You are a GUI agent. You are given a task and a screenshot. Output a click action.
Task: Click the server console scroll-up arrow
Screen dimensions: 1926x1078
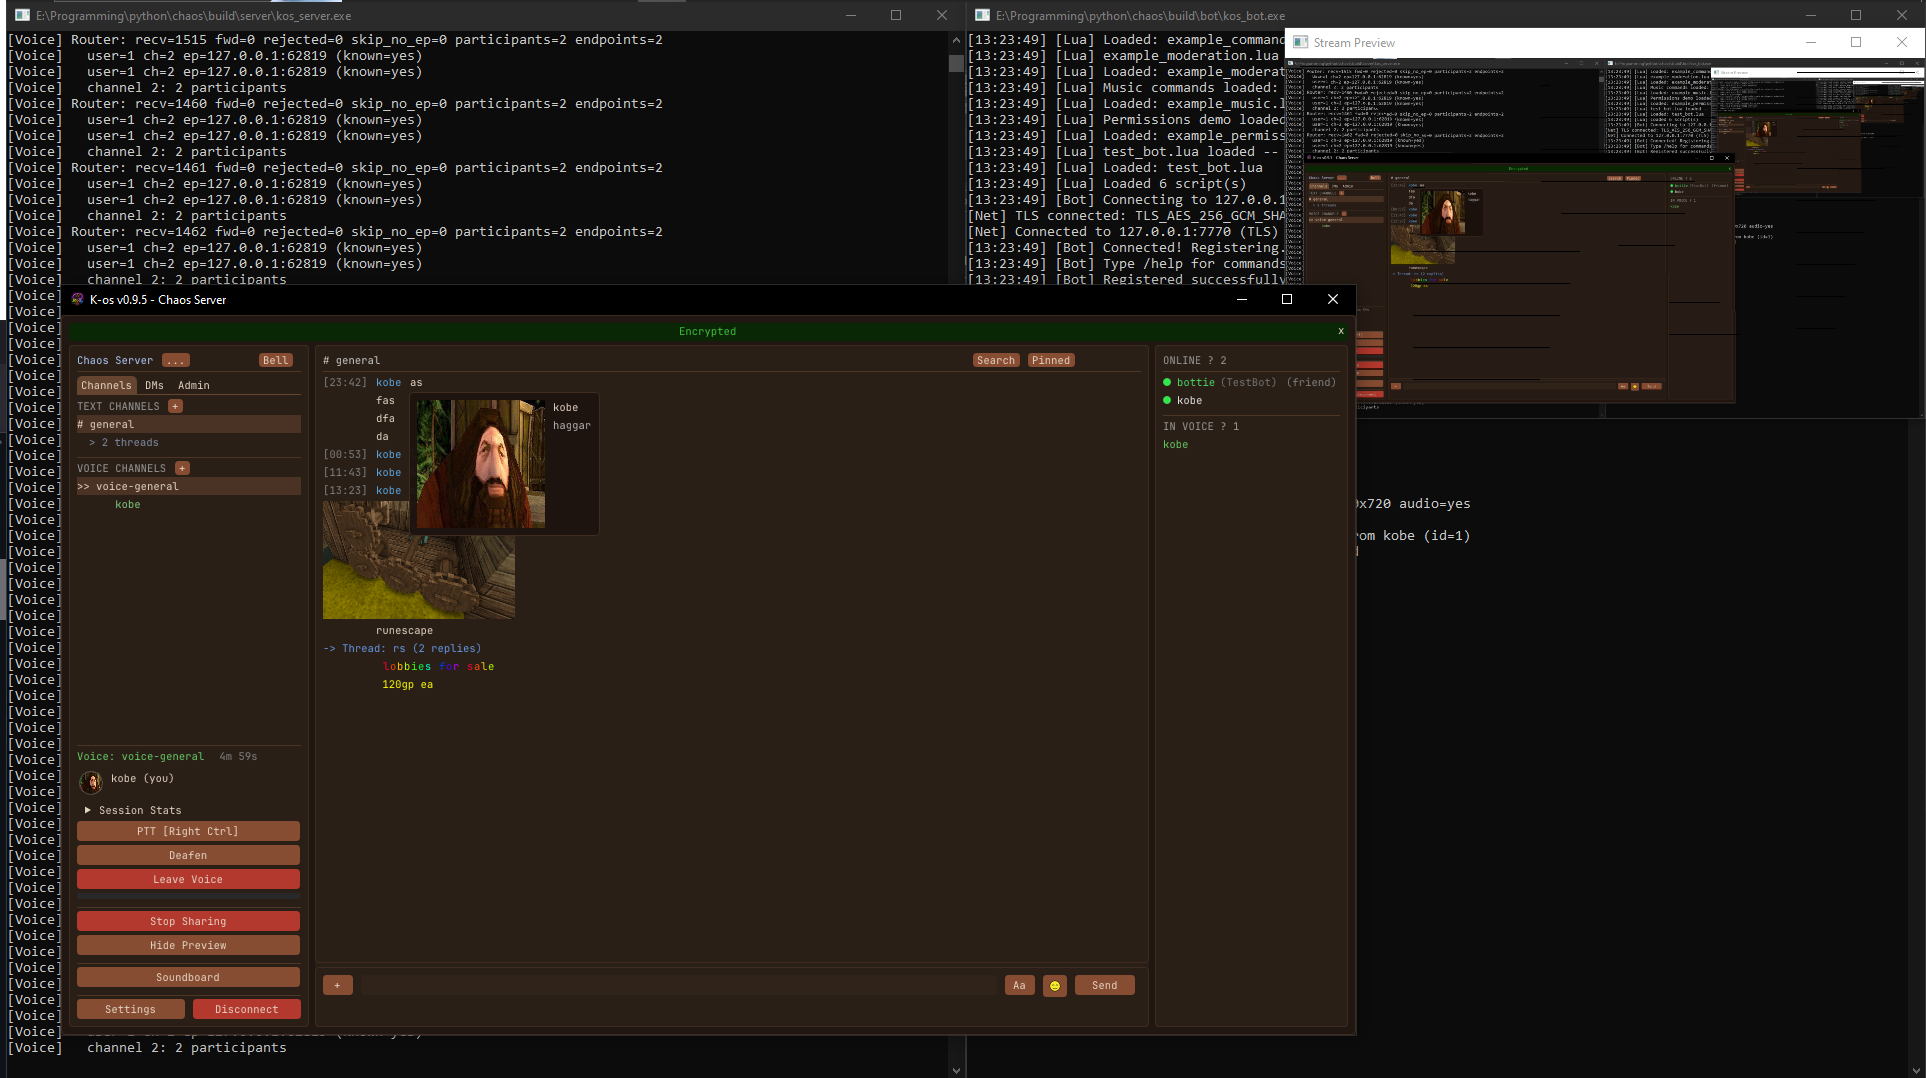[x=956, y=40]
